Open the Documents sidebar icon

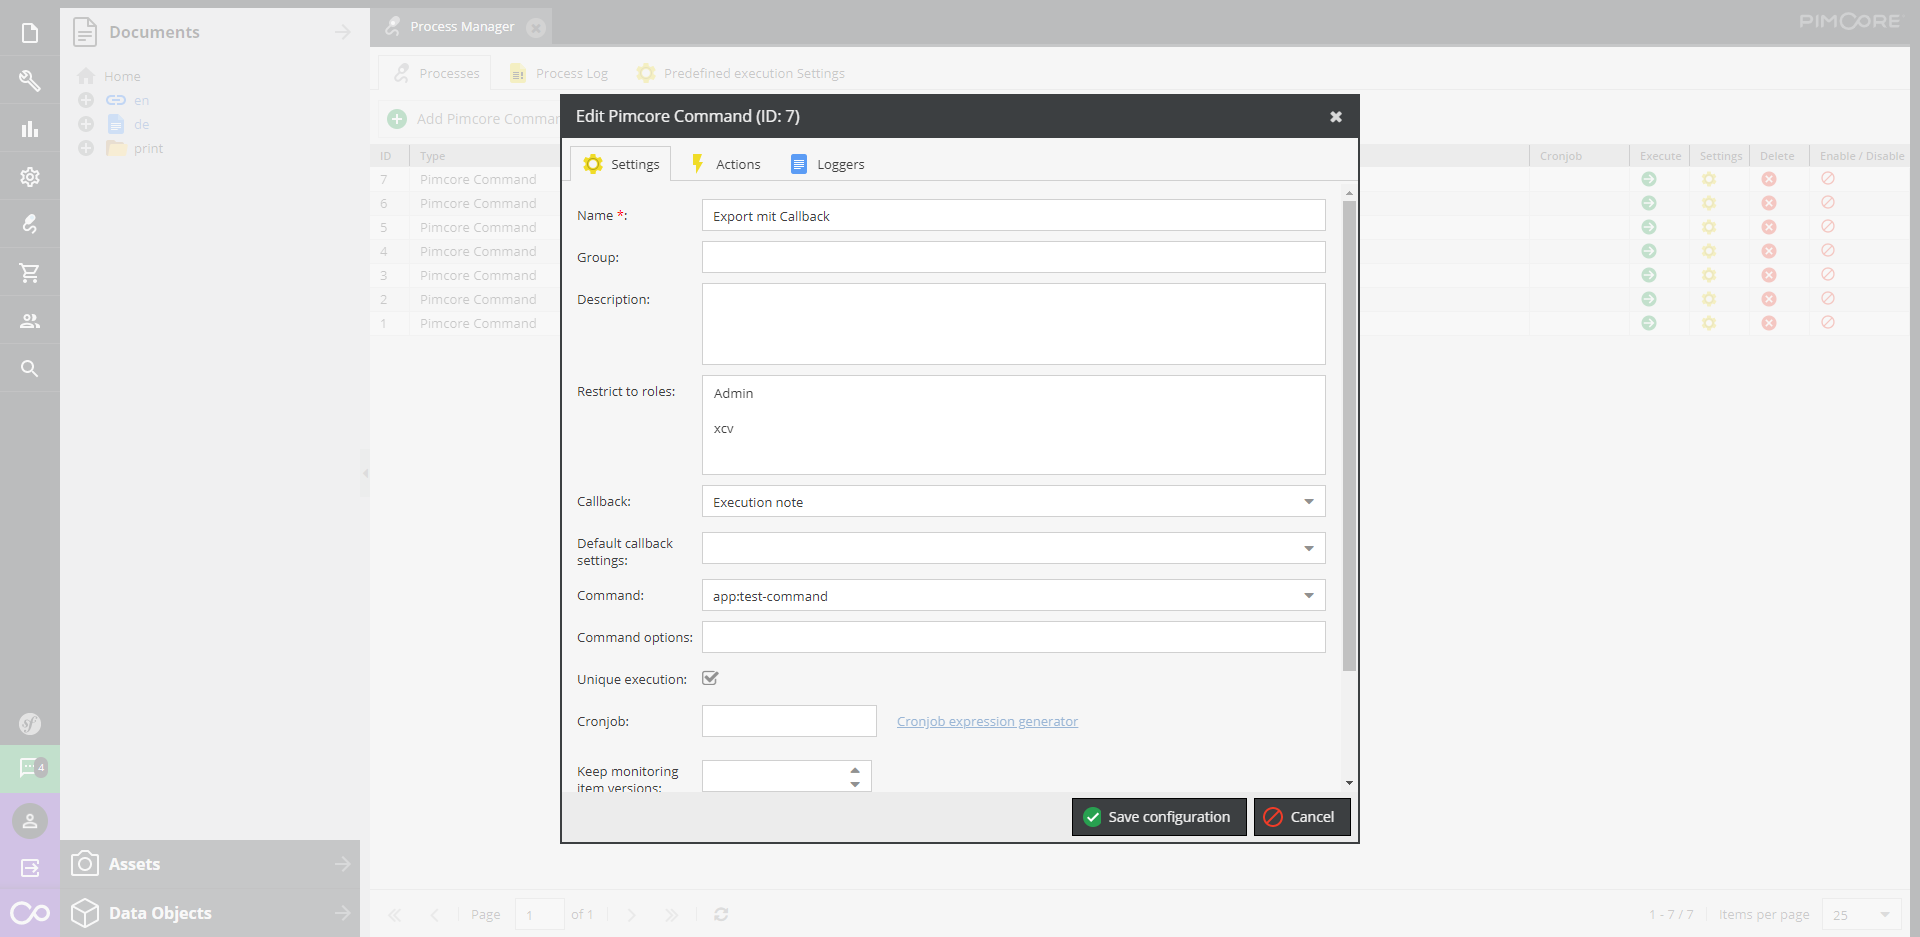[x=30, y=33]
